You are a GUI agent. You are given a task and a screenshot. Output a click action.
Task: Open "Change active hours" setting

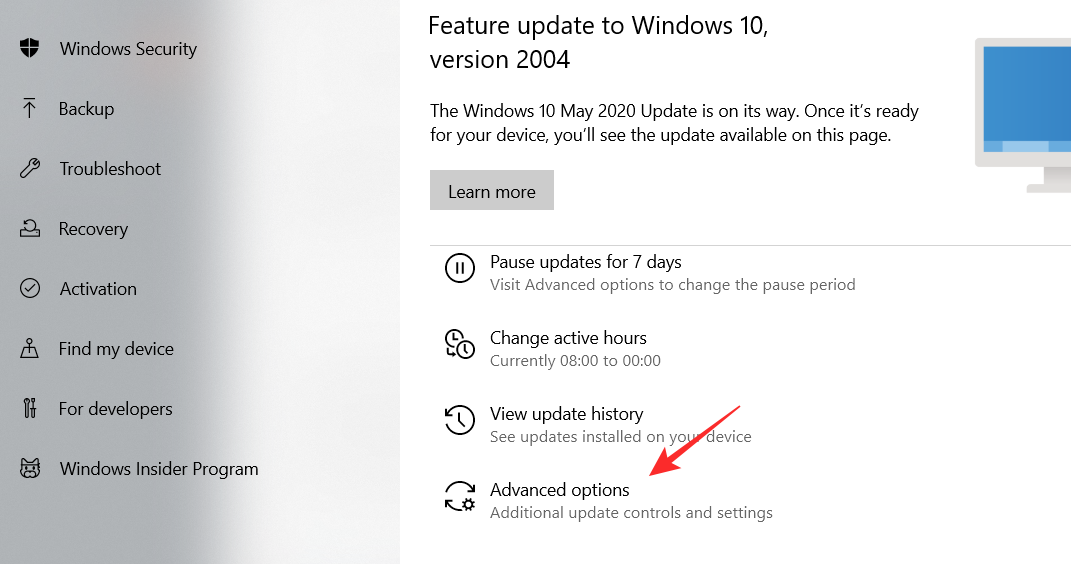click(x=568, y=338)
